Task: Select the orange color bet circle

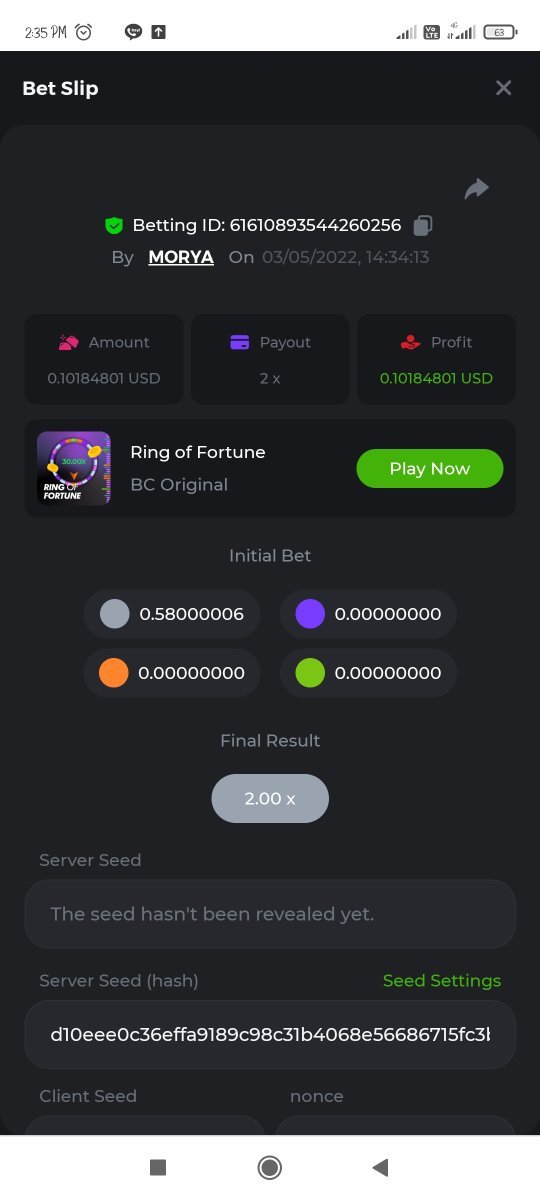Action: [114, 673]
